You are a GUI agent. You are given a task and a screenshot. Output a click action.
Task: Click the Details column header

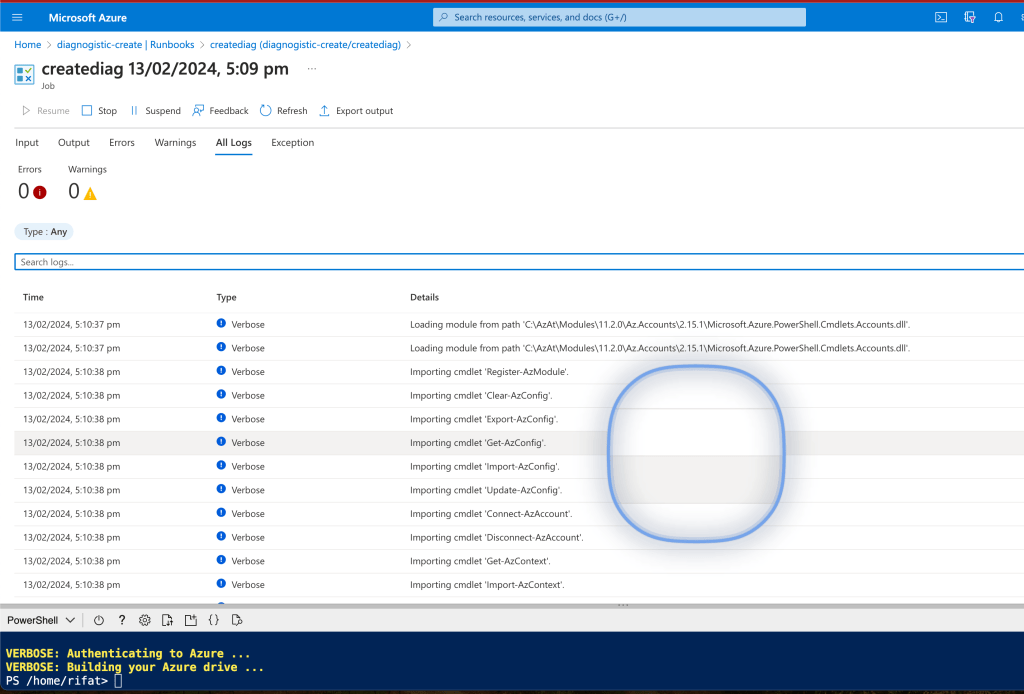[424, 297]
